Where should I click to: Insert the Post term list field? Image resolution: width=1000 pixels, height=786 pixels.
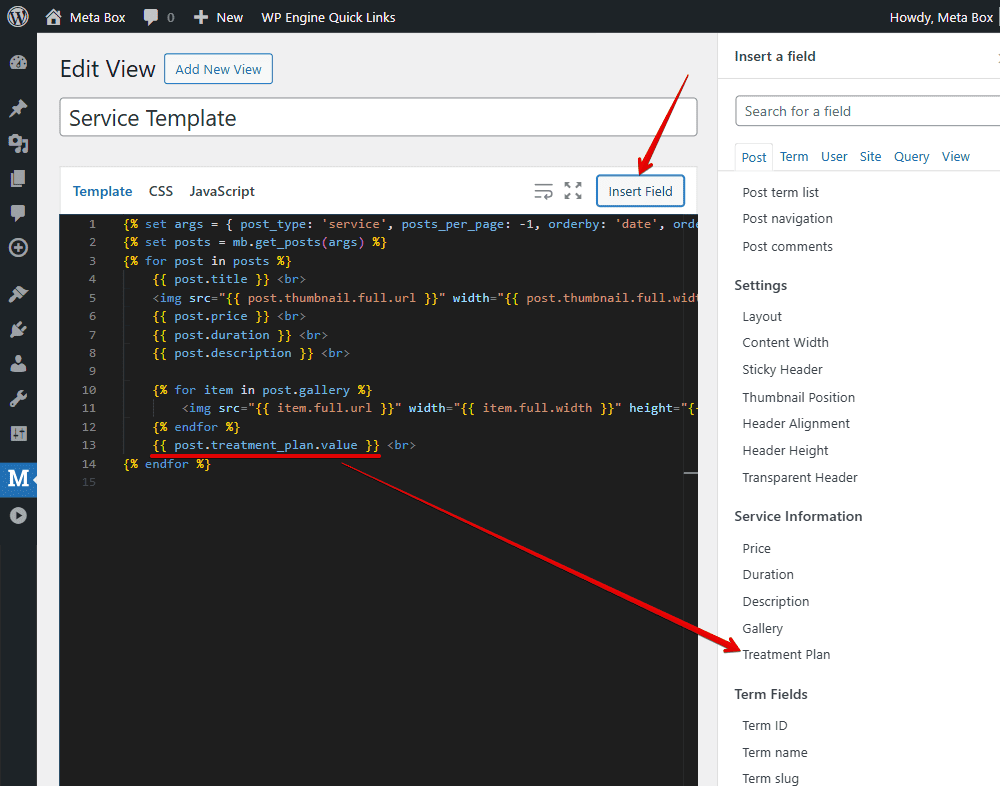coord(781,192)
